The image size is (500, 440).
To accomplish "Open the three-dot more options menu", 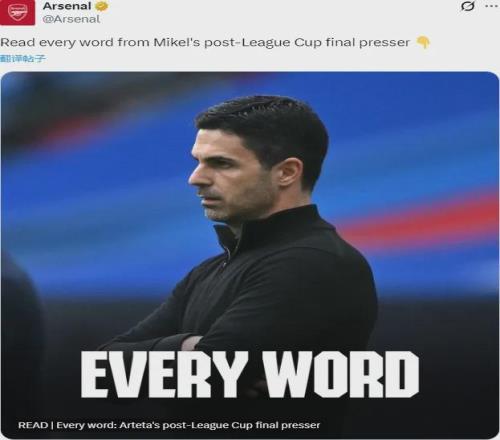I will [492, 6].
